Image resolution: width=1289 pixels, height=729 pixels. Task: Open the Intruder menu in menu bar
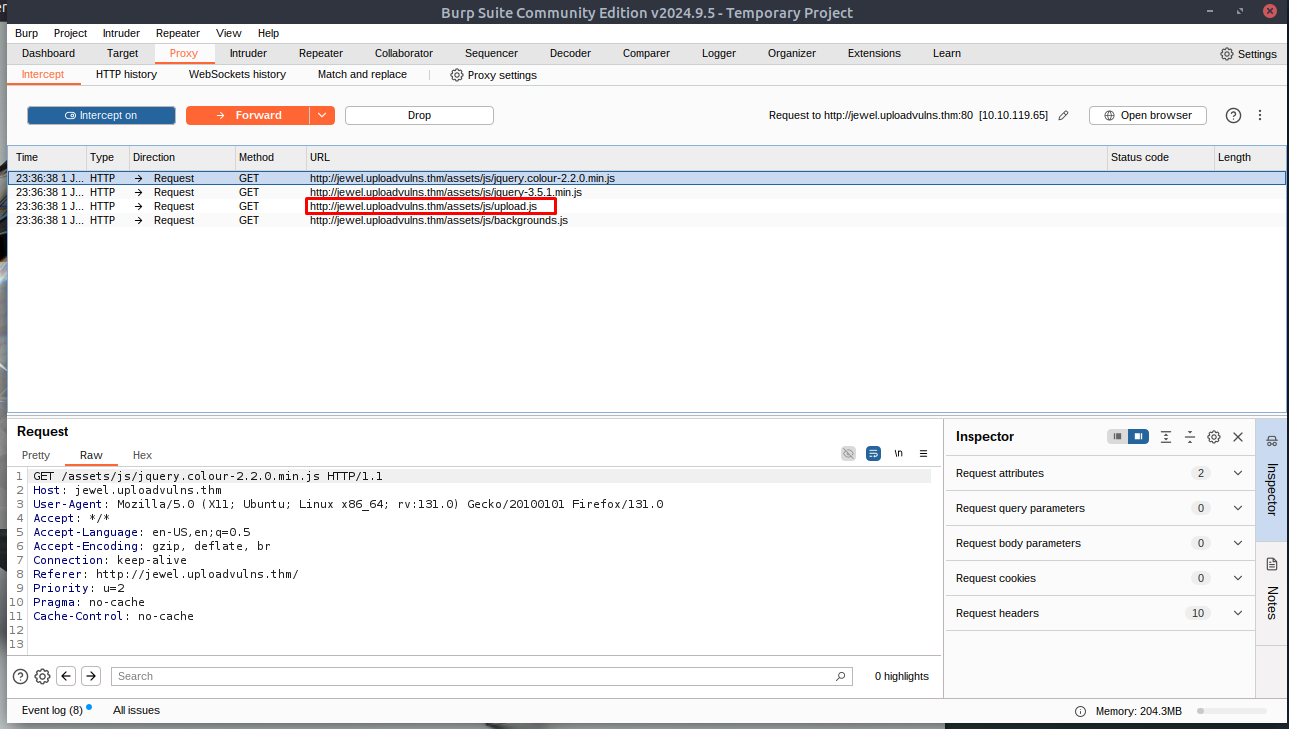[x=121, y=33]
